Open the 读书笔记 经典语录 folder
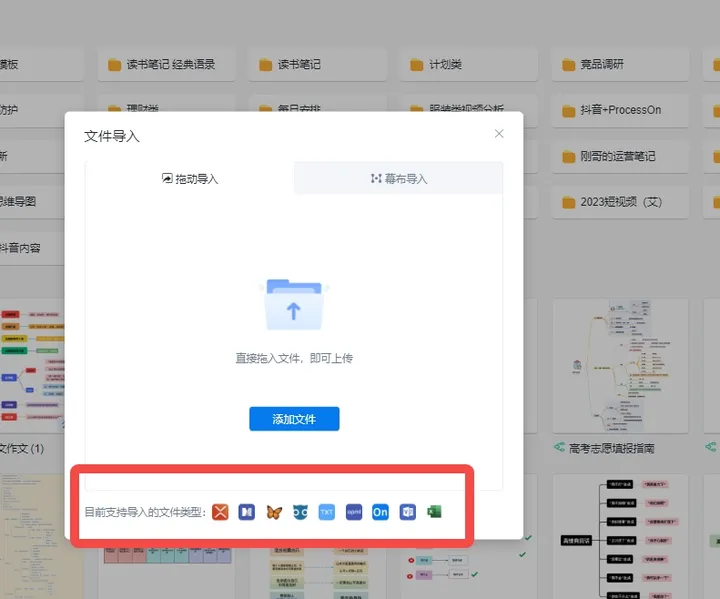Image resolution: width=720 pixels, height=599 pixels. pos(167,64)
